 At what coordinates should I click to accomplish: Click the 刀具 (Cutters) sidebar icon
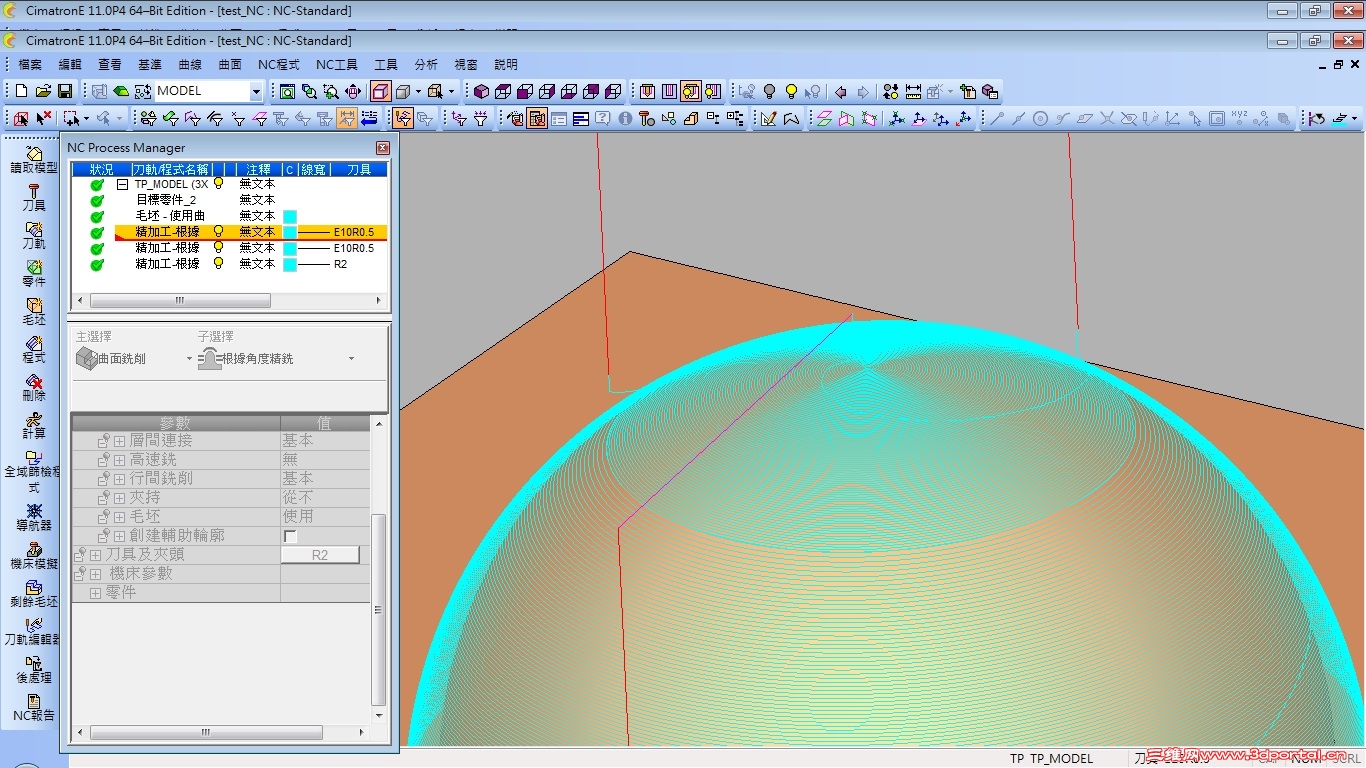tap(34, 192)
